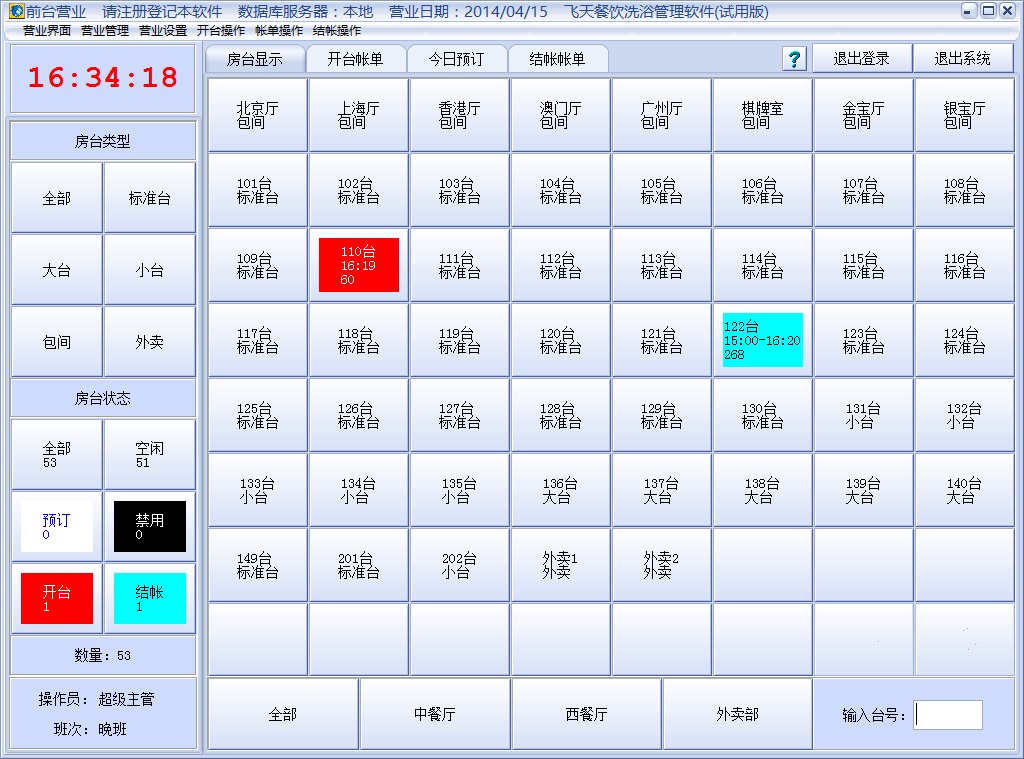Screen dimensions: 1024x759
Task: Filter by black 禁用 status swatch
Action: (149, 526)
